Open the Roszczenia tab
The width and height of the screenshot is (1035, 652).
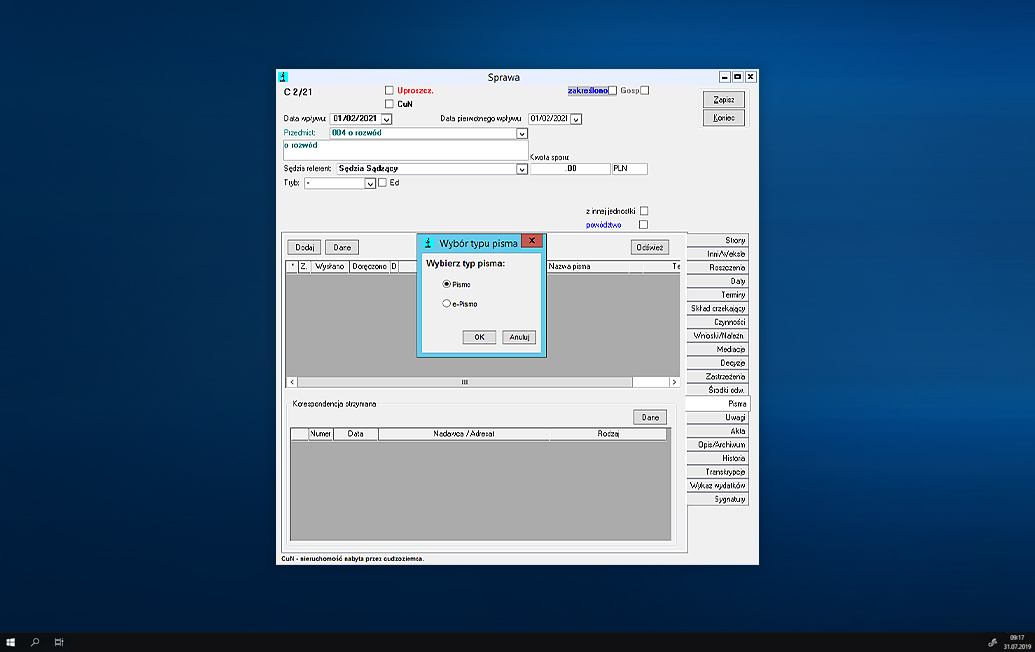point(718,267)
